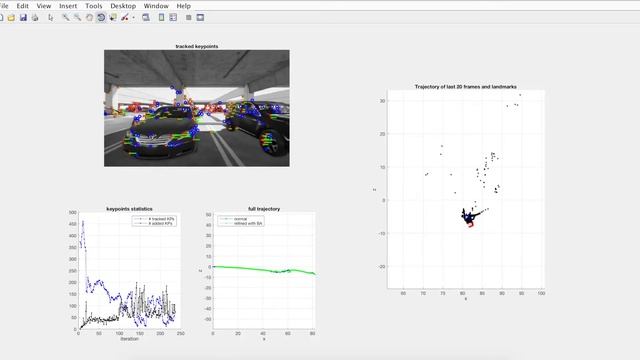Save the current figure
This screenshot has width=640, height=360.
click(x=23, y=18)
